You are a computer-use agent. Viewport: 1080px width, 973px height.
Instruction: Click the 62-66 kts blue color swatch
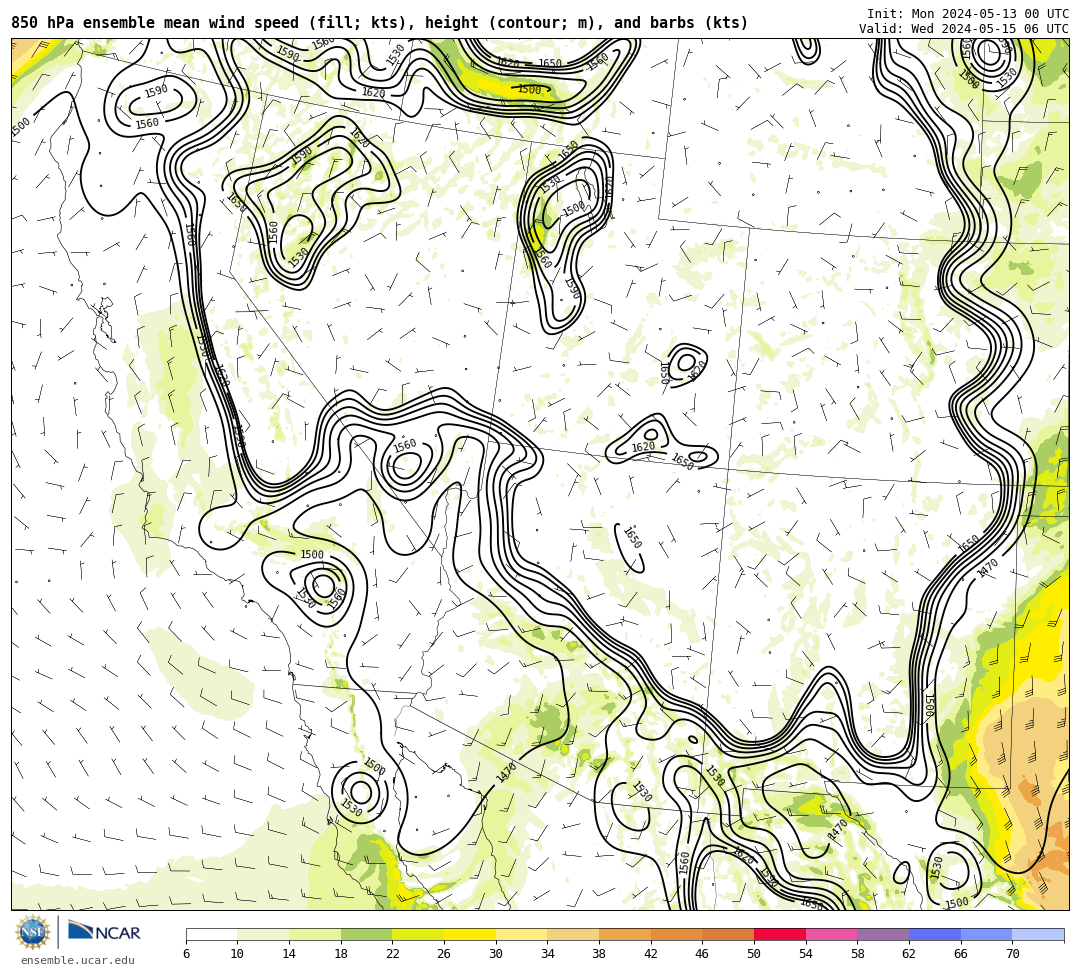(935, 934)
